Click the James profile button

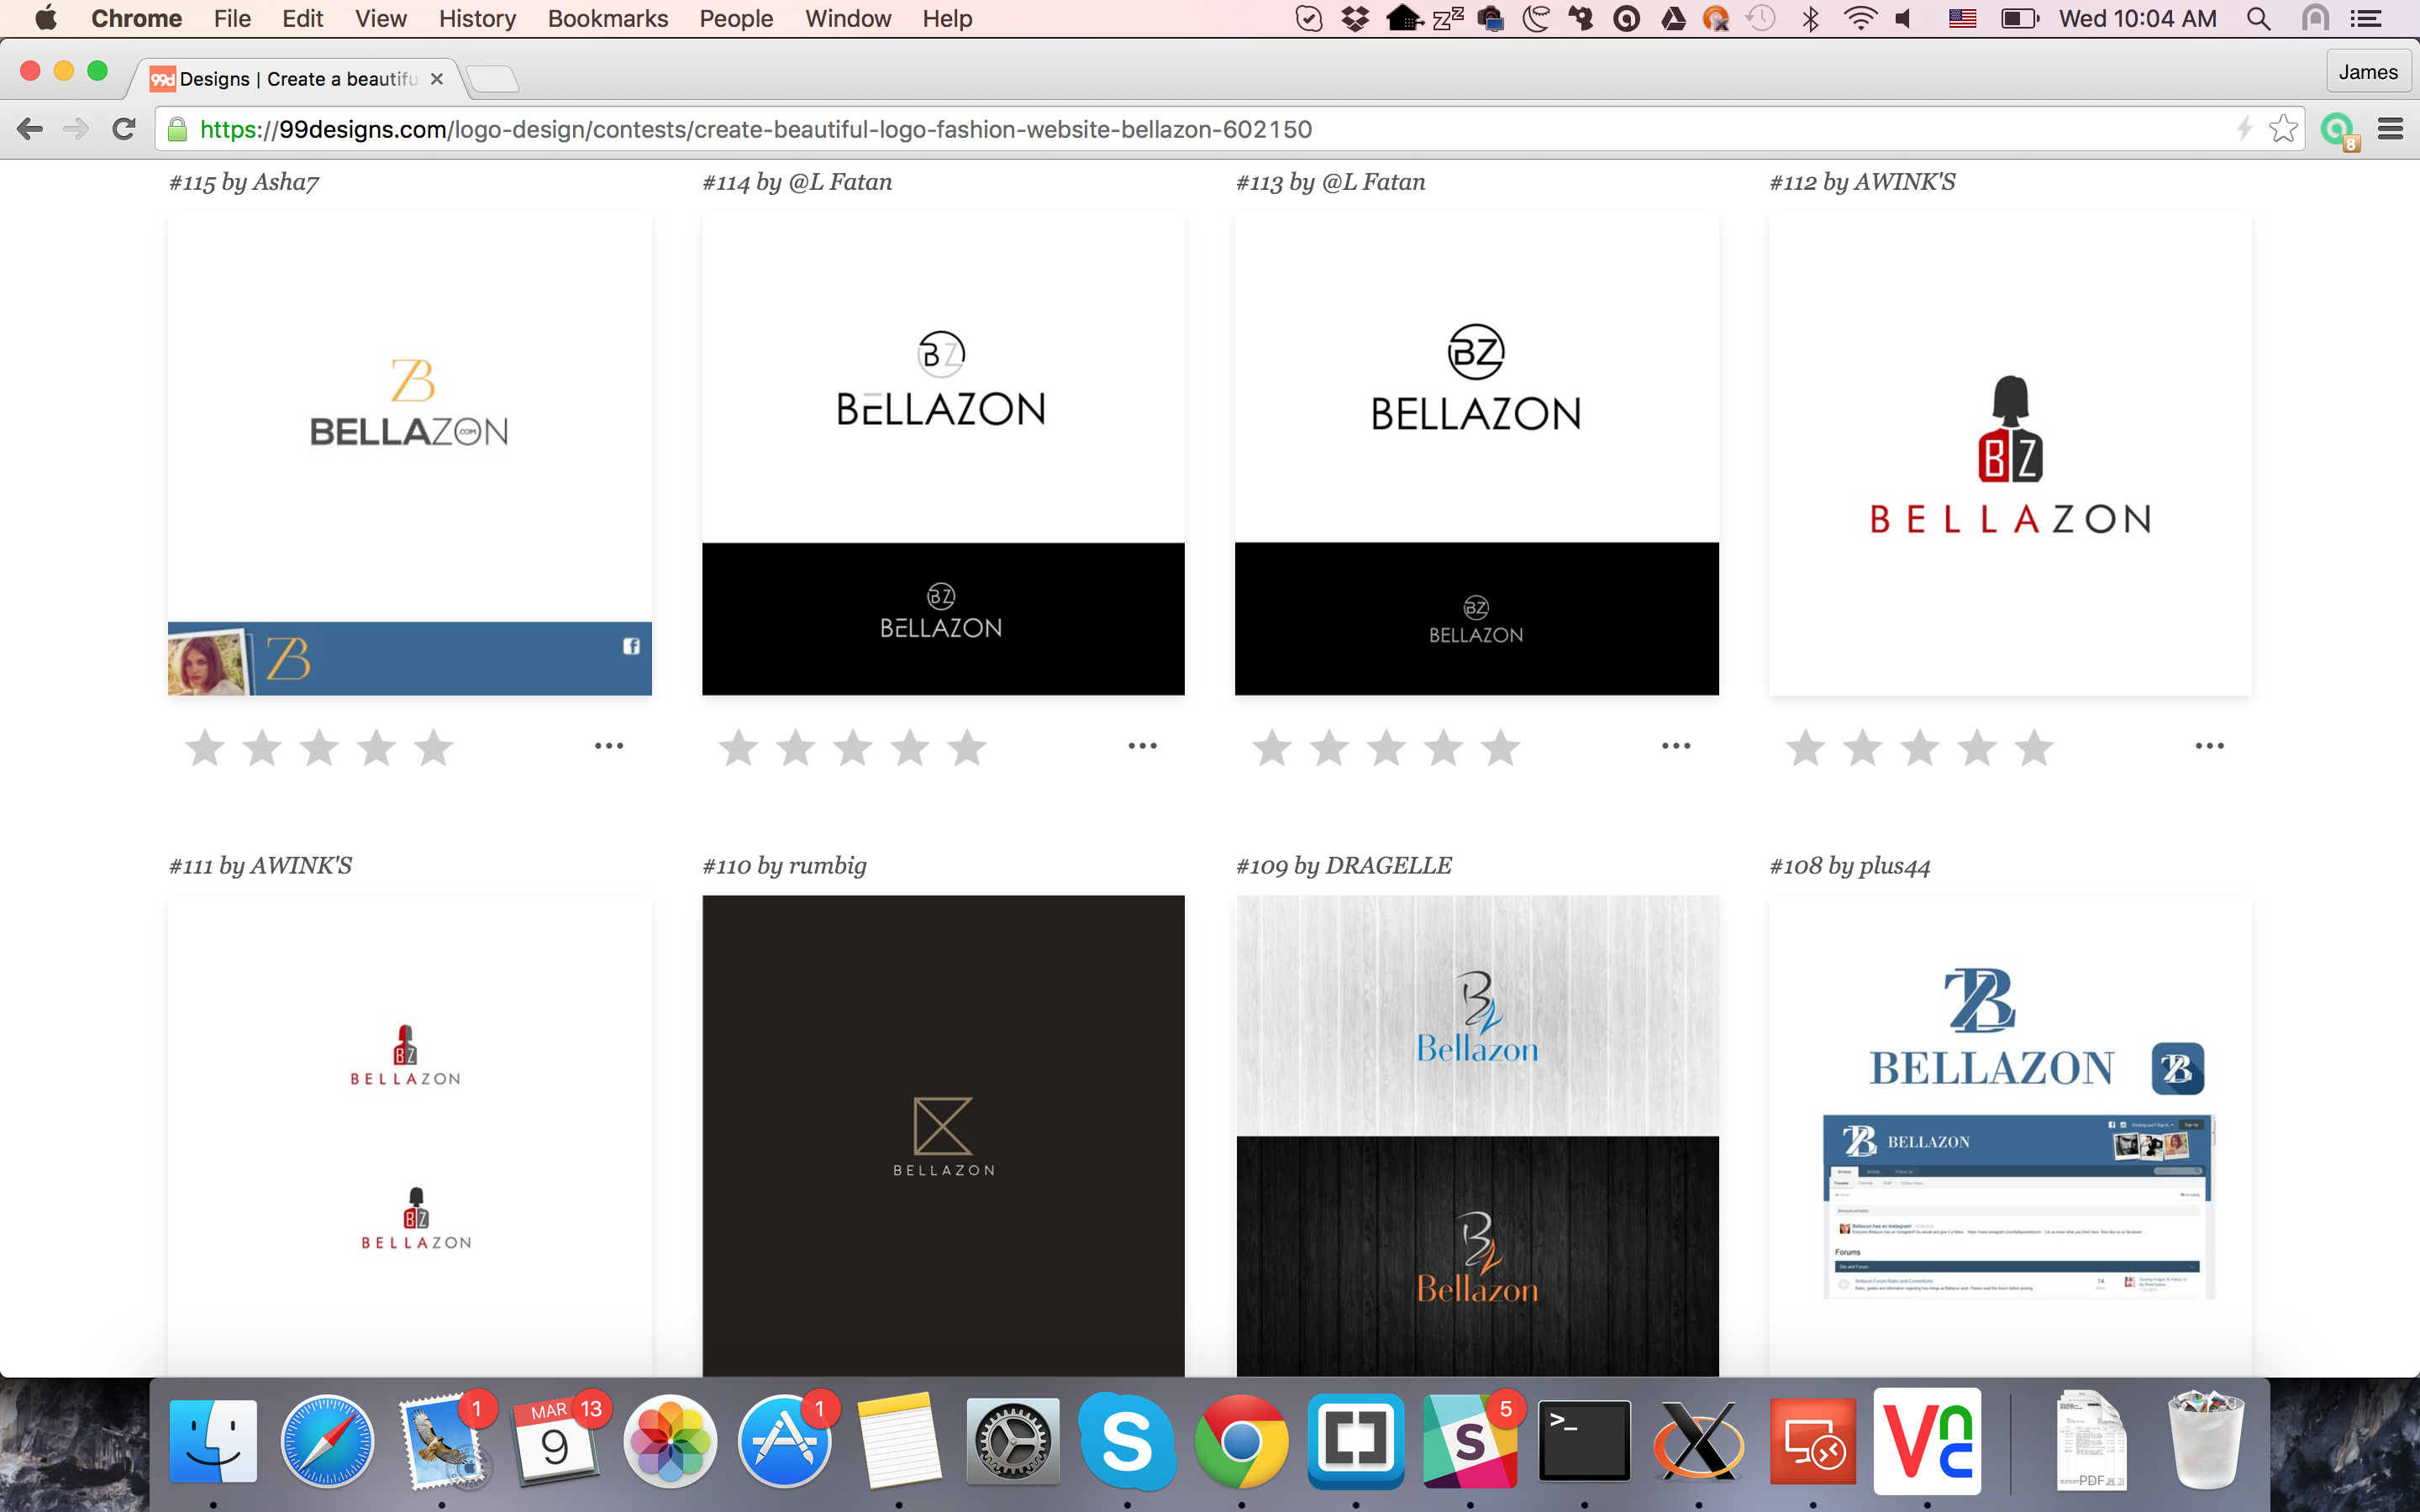(x=2367, y=72)
